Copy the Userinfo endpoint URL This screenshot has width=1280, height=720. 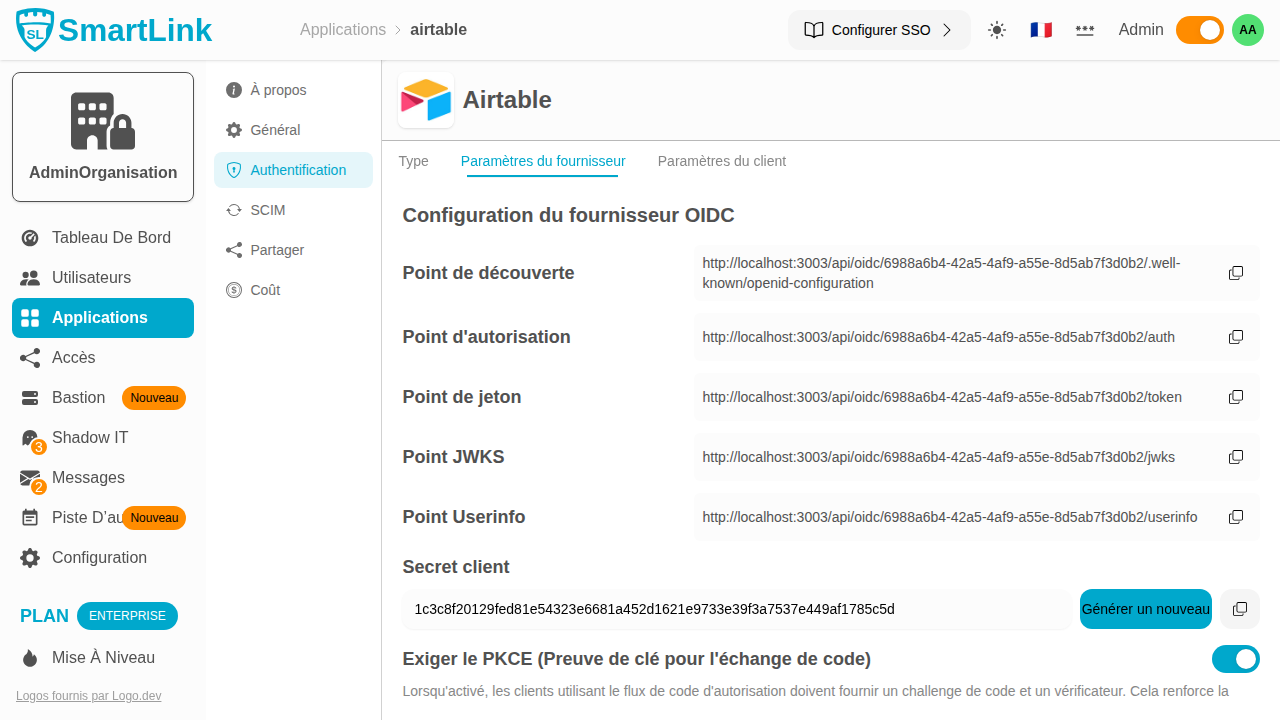(x=1236, y=517)
